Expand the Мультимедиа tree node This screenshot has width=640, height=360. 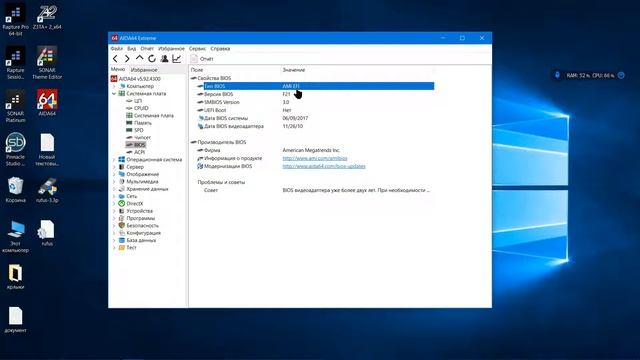point(114,182)
